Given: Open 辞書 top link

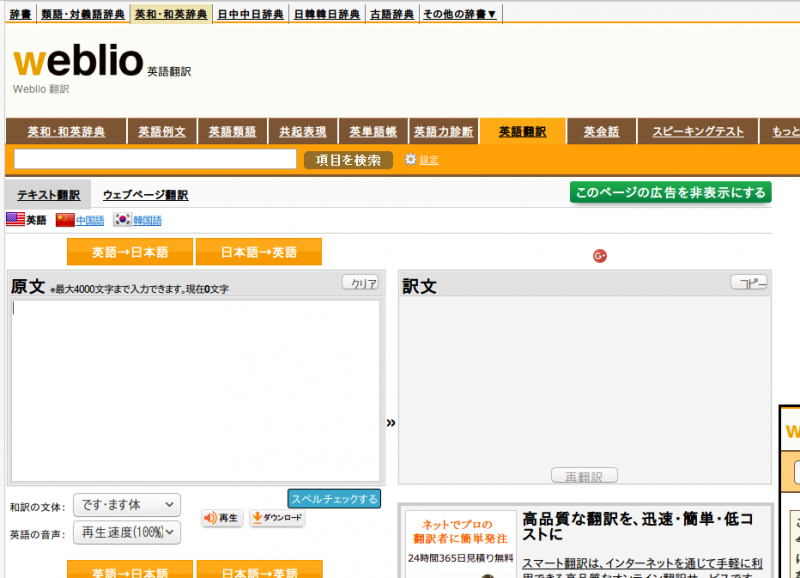Looking at the screenshot, I should (20, 14).
